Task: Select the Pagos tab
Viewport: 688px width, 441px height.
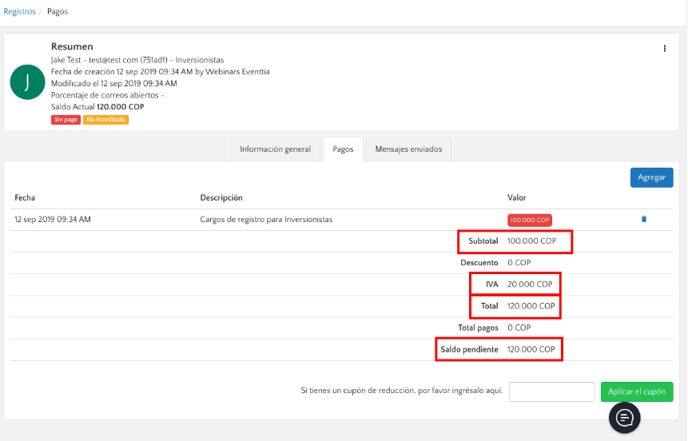Action: [342, 149]
